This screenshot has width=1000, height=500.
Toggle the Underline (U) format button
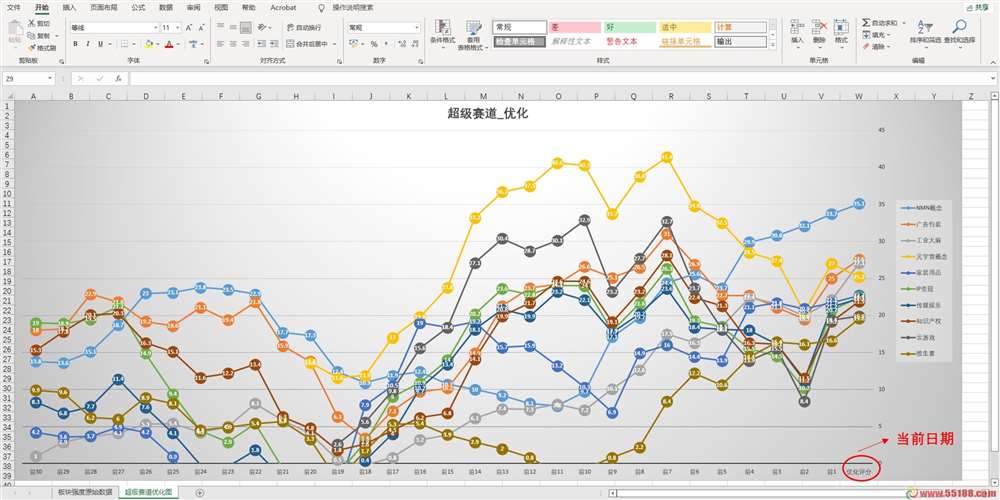click(x=101, y=44)
